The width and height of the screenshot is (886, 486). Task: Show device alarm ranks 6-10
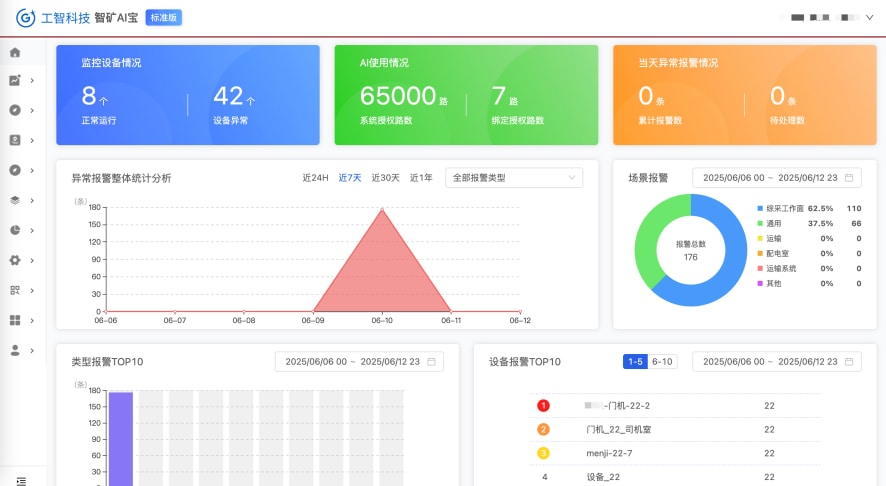point(662,362)
